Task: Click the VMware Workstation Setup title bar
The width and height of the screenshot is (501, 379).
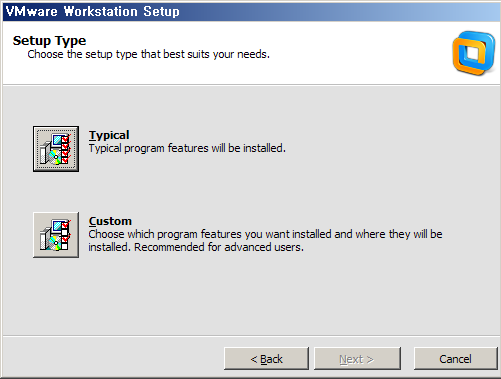Action: [252, 12]
